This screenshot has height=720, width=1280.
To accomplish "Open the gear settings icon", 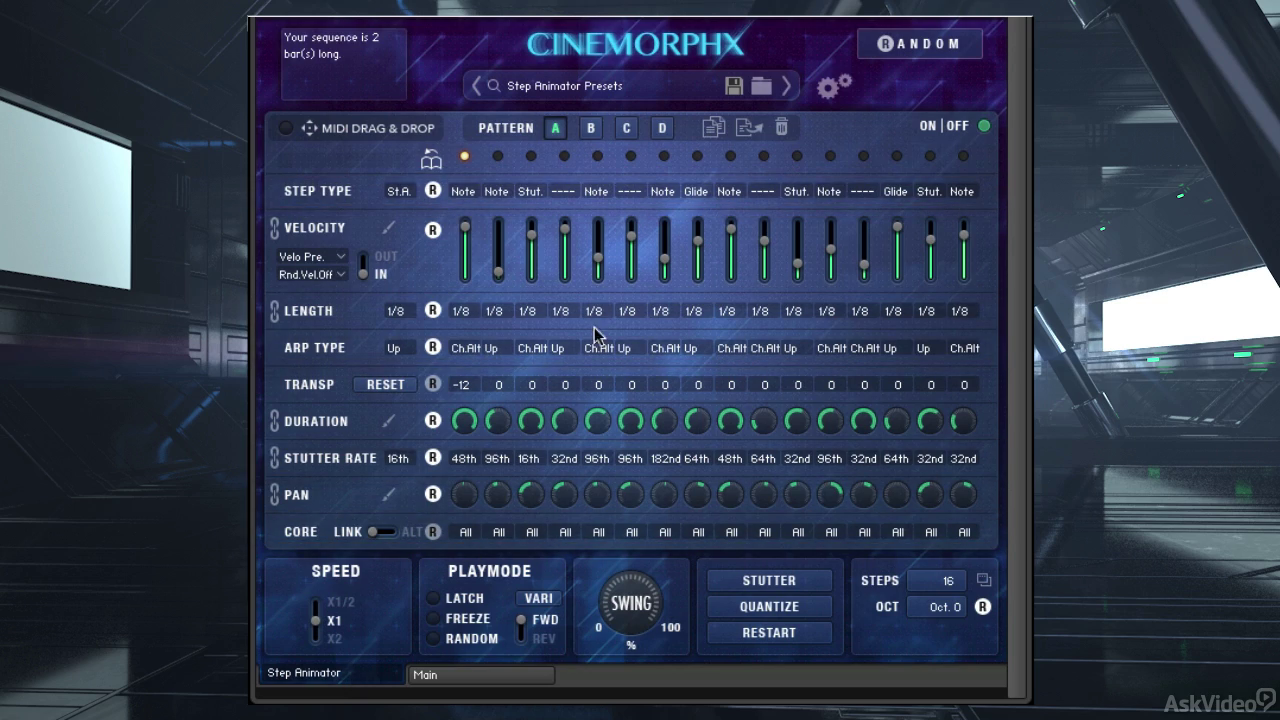I will pos(834,86).
